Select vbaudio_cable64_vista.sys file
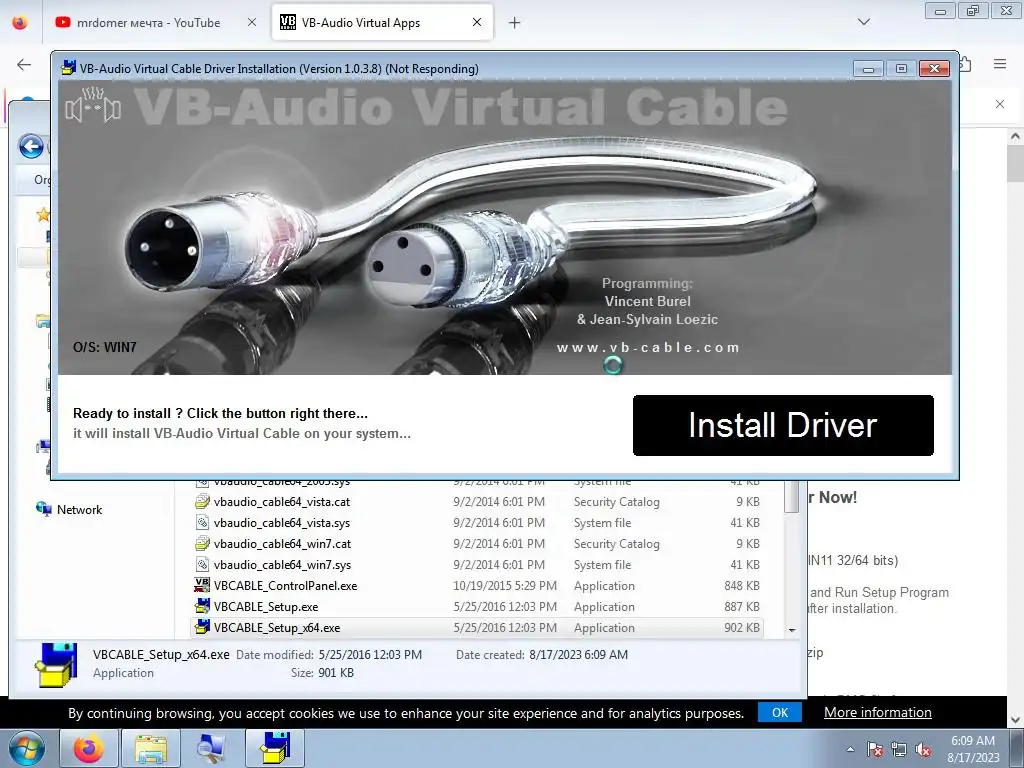1024x768 pixels. (x=477, y=522)
